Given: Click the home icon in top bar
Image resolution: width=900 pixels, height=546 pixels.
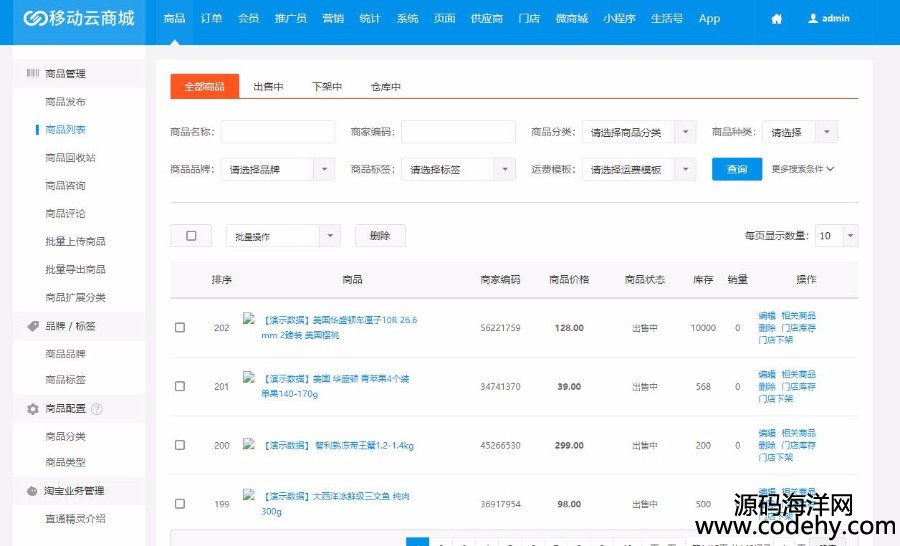Looking at the screenshot, I should [x=777, y=19].
